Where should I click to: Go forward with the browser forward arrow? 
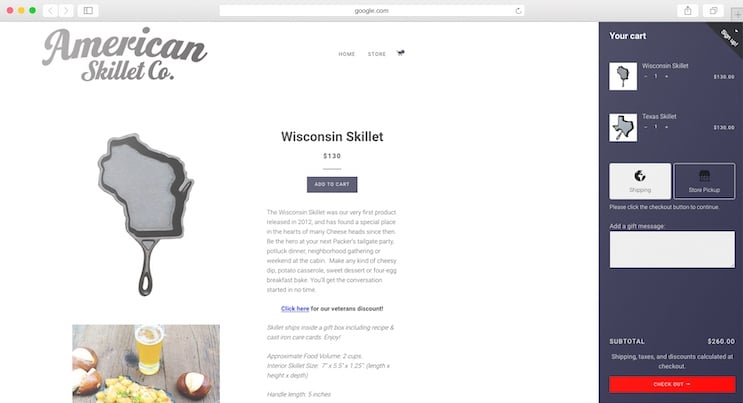(x=66, y=10)
